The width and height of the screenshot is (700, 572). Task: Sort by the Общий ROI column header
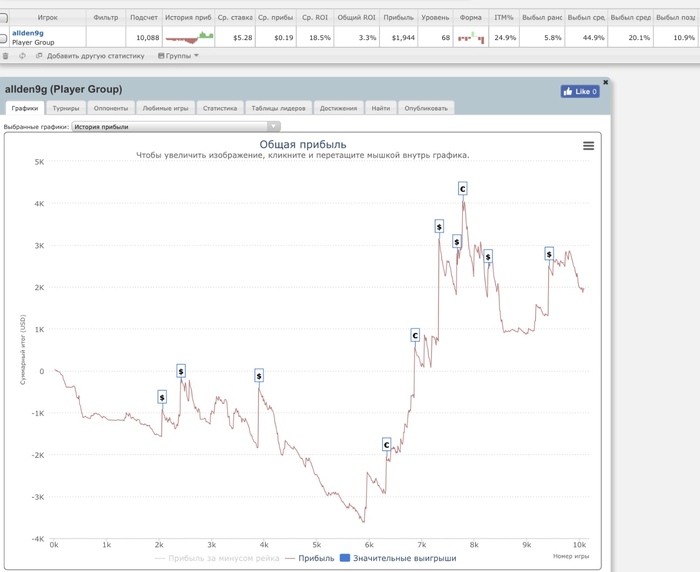tap(357, 18)
